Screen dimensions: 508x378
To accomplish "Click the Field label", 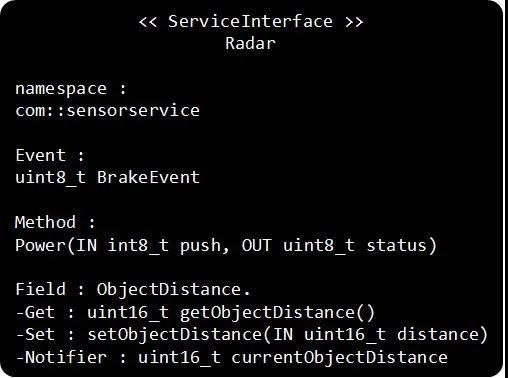I will click(x=40, y=289).
